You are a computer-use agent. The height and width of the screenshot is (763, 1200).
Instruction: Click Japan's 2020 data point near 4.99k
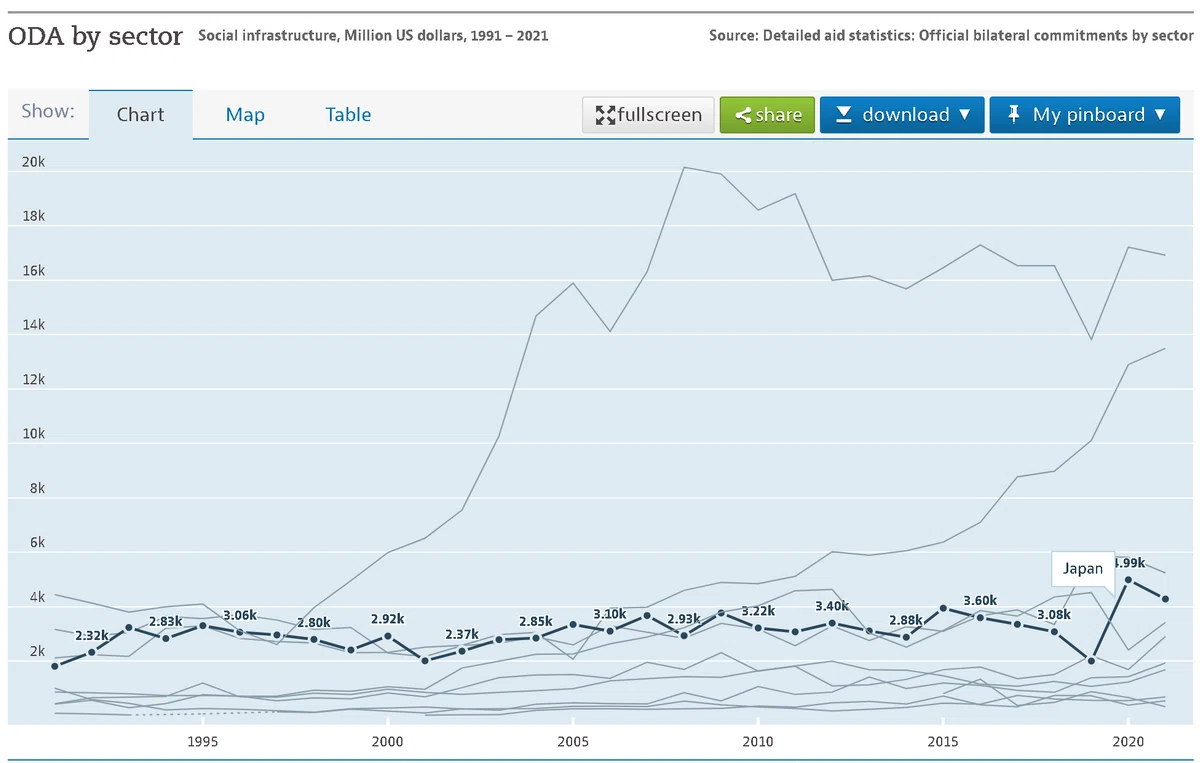pyautogui.click(x=1128, y=580)
